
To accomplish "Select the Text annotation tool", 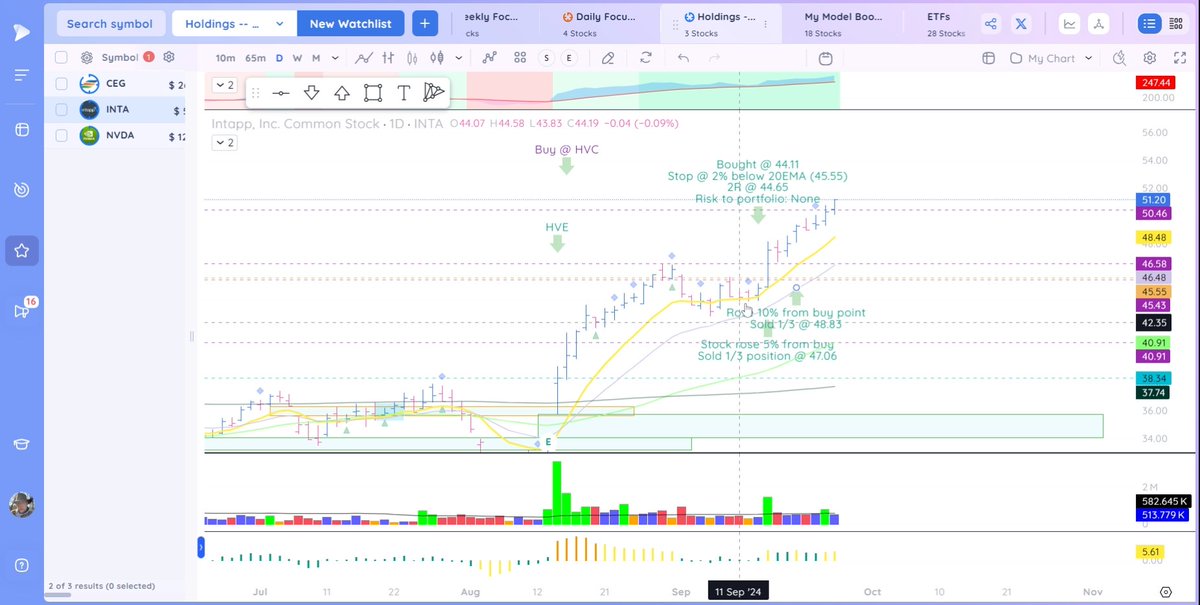I will (404, 92).
